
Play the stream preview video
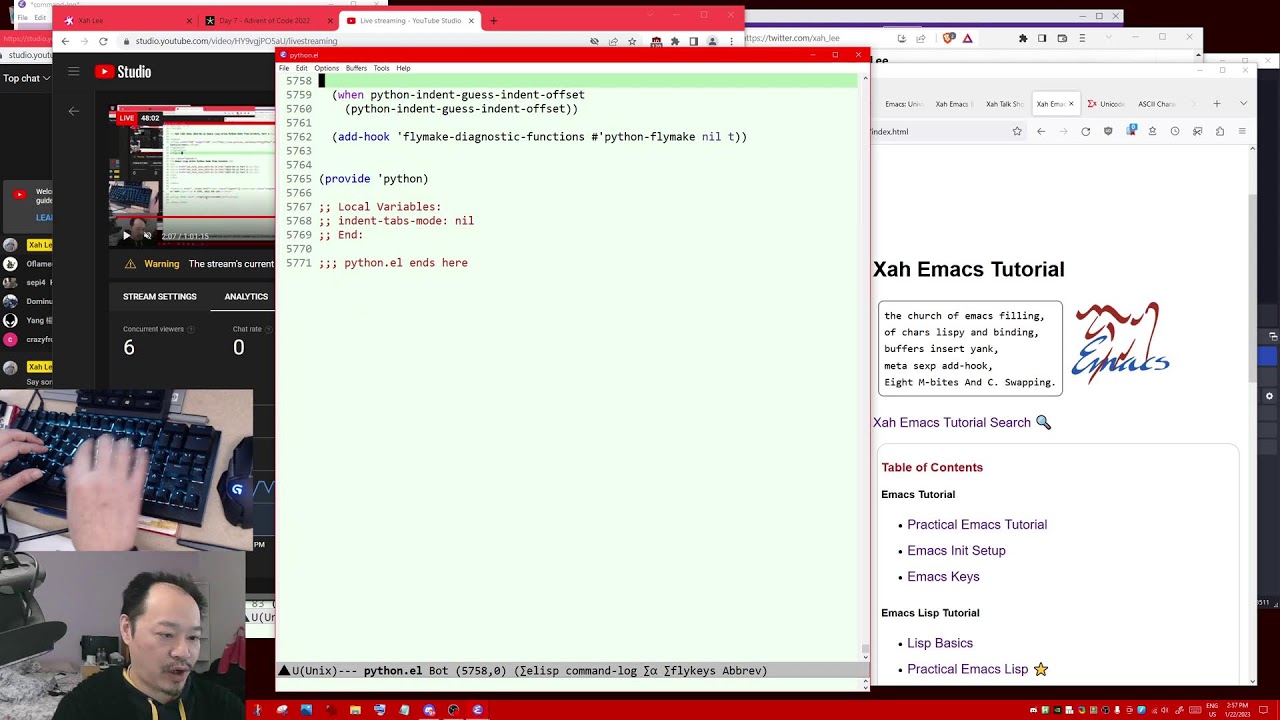[126, 236]
